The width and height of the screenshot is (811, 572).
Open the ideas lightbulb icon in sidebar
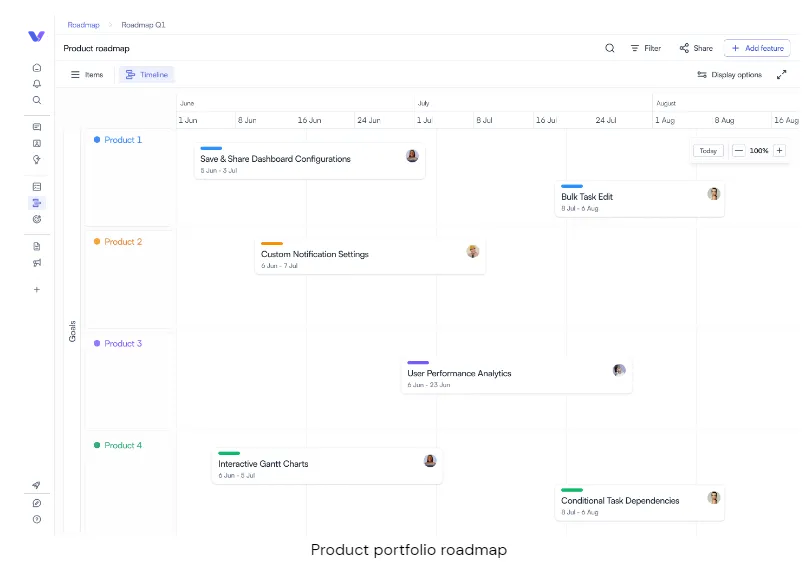click(x=37, y=159)
